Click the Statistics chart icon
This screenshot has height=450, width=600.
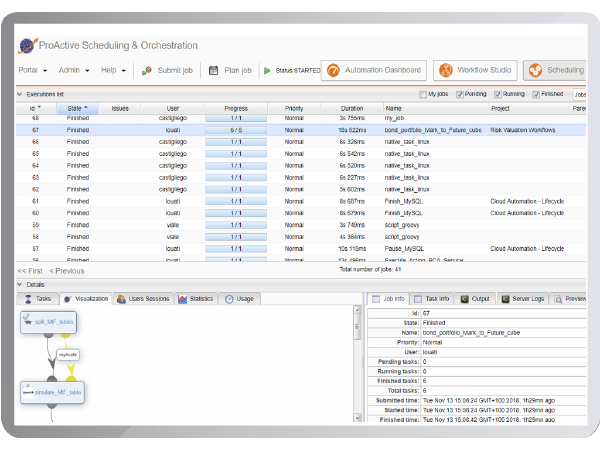click(183, 299)
